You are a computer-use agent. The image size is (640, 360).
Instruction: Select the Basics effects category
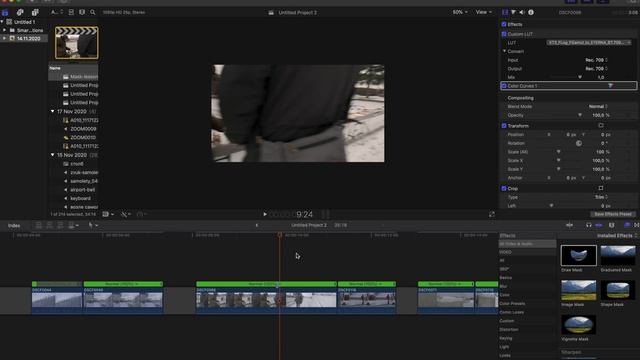(x=506, y=278)
